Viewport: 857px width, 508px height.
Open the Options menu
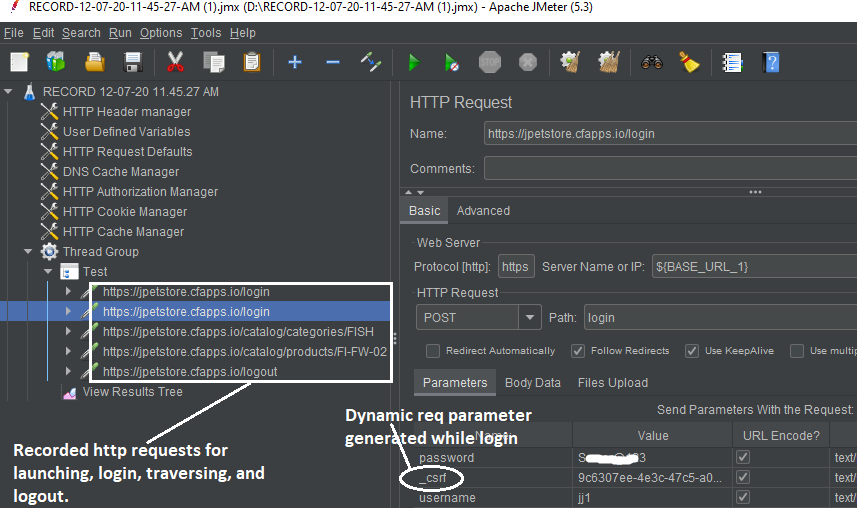point(161,33)
